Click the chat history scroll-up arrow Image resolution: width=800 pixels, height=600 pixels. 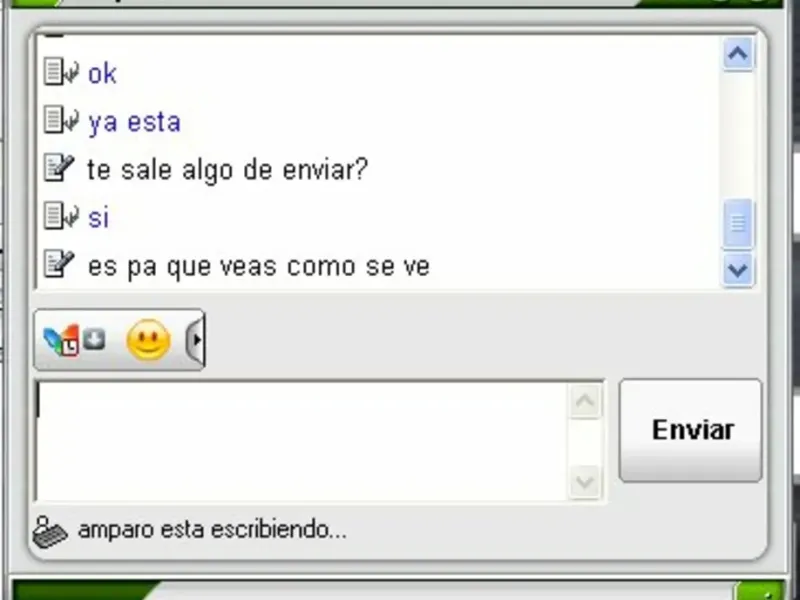tap(738, 54)
